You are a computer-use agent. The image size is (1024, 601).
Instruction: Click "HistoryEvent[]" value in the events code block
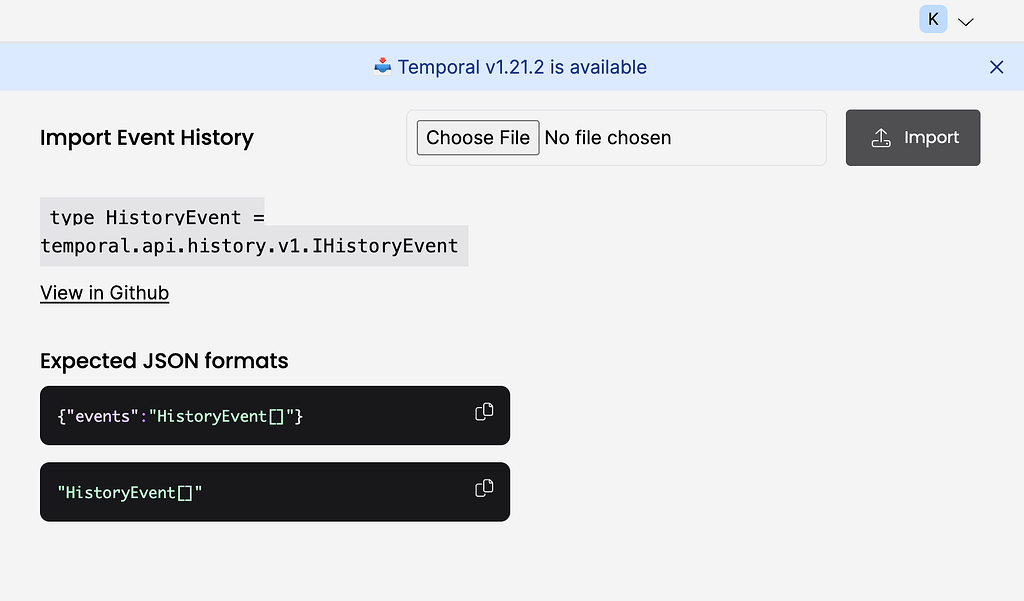225,416
